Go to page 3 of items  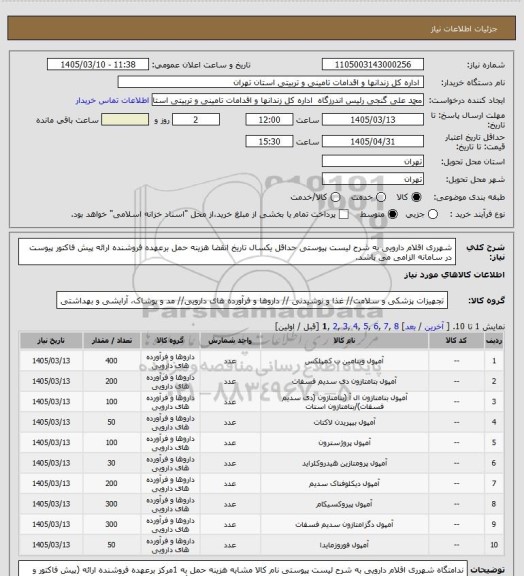[345, 326]
